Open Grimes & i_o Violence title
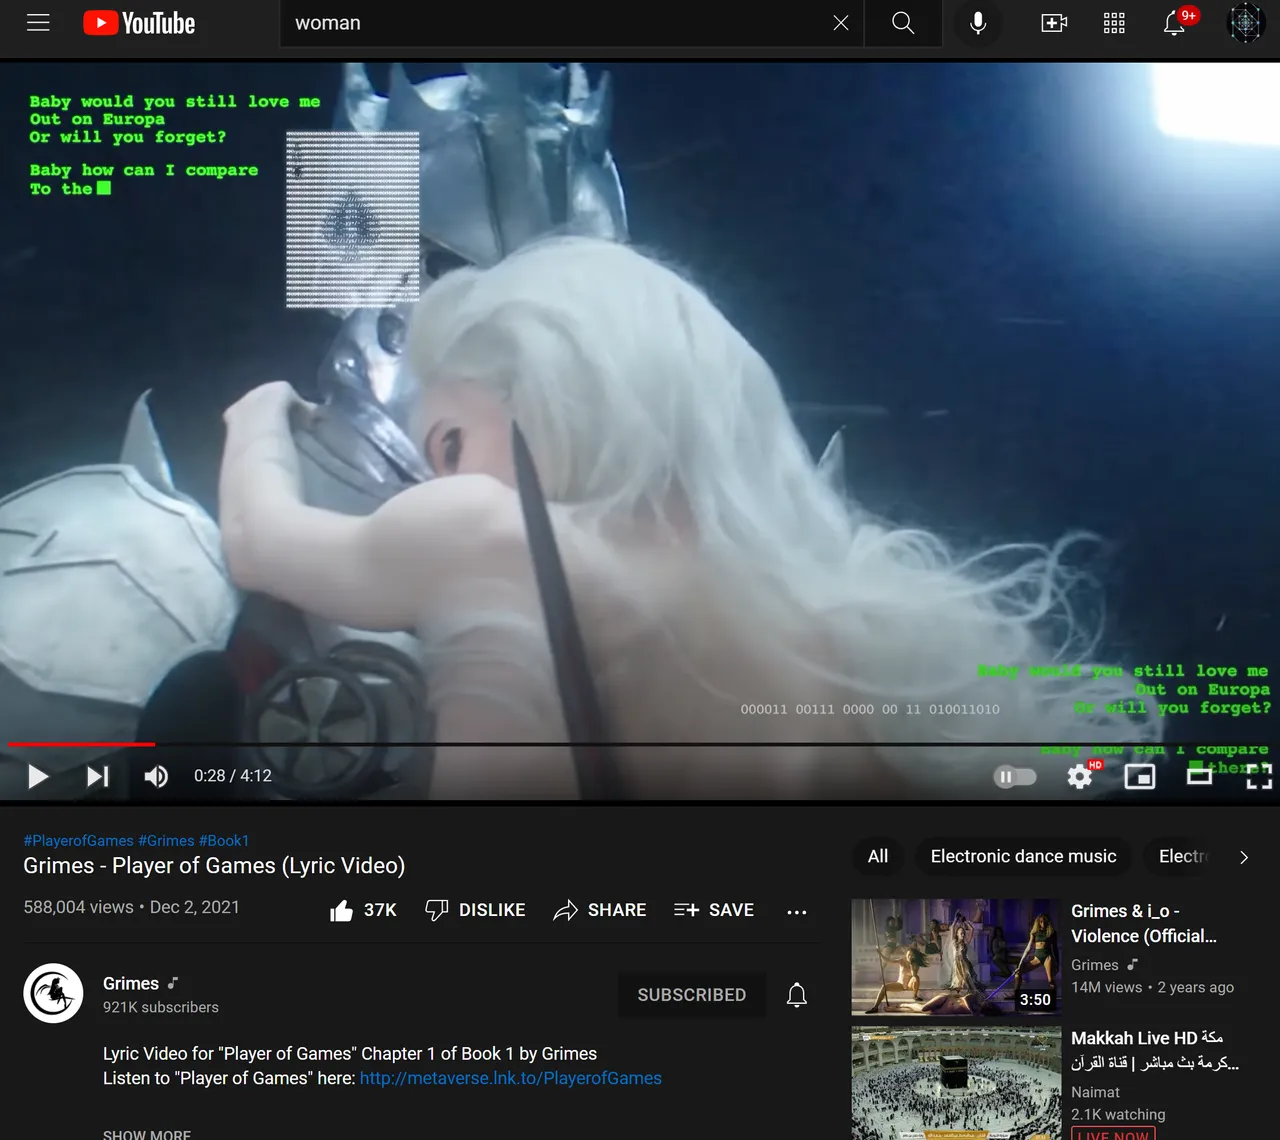 (x=1144, y=923)
